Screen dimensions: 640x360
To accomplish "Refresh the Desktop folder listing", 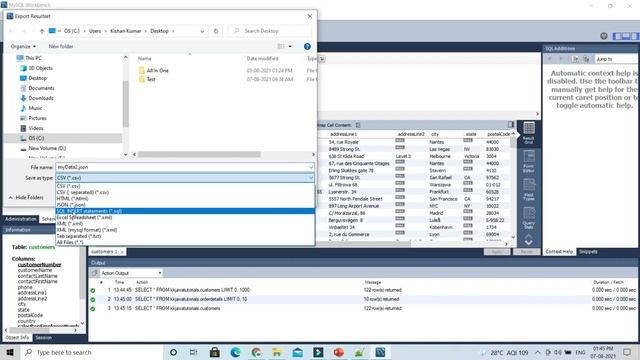I will click(216, 31).
